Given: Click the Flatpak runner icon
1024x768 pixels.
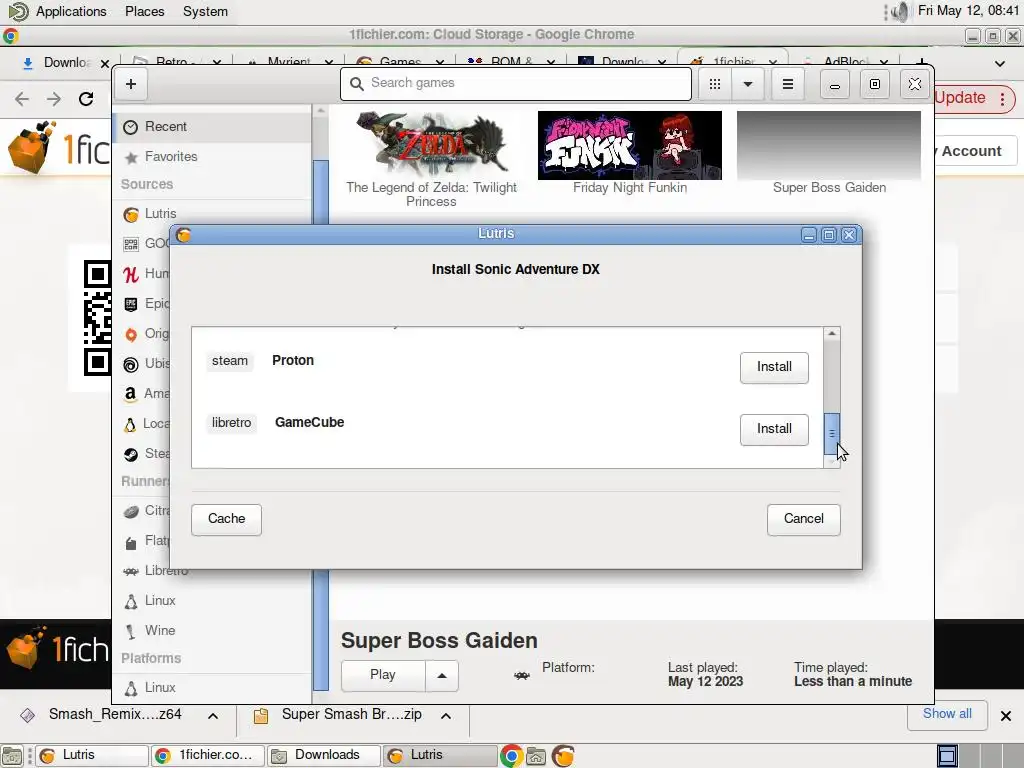Looking at the screenshot, I should click(131, 541).
